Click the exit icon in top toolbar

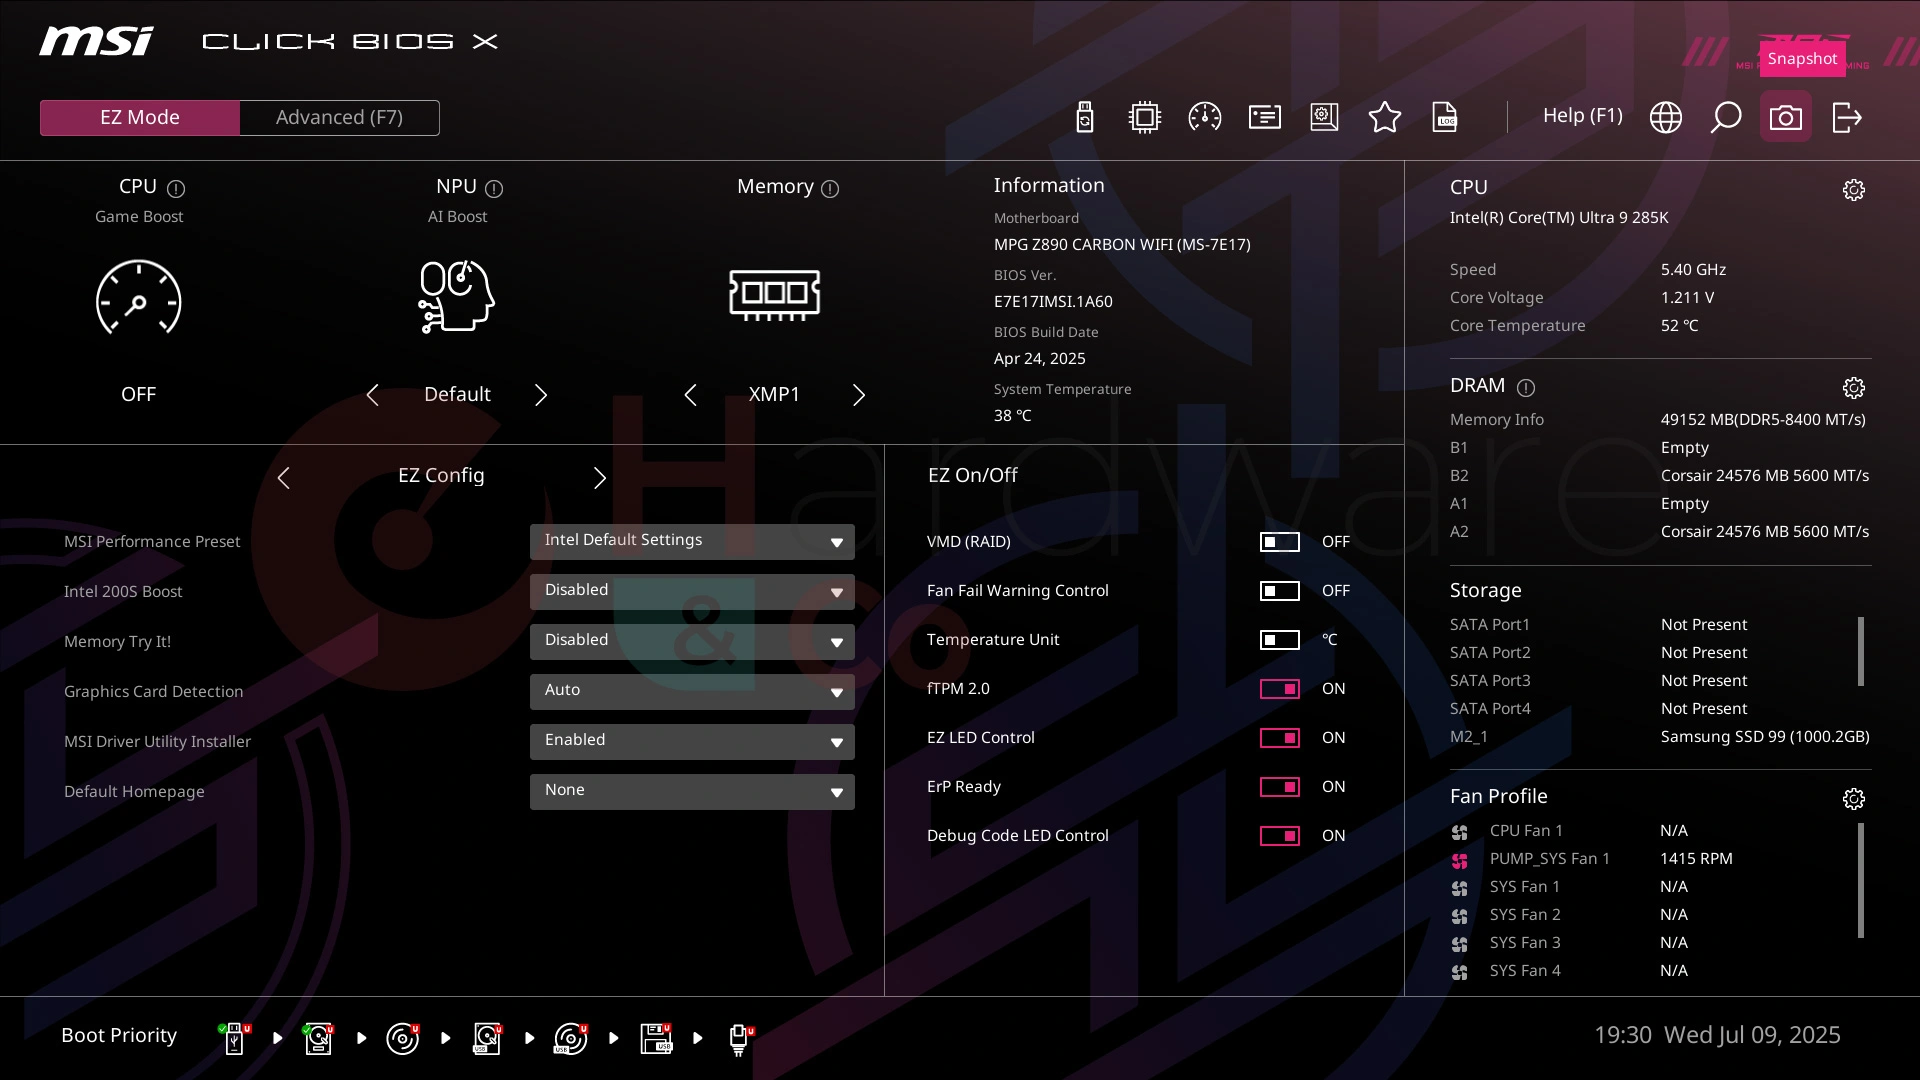(1846, 117)
